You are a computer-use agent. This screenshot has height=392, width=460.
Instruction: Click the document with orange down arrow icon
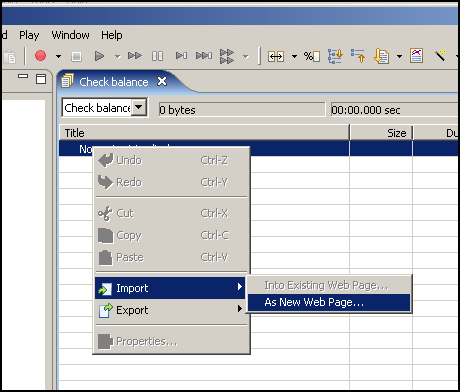tap(381, 56)
